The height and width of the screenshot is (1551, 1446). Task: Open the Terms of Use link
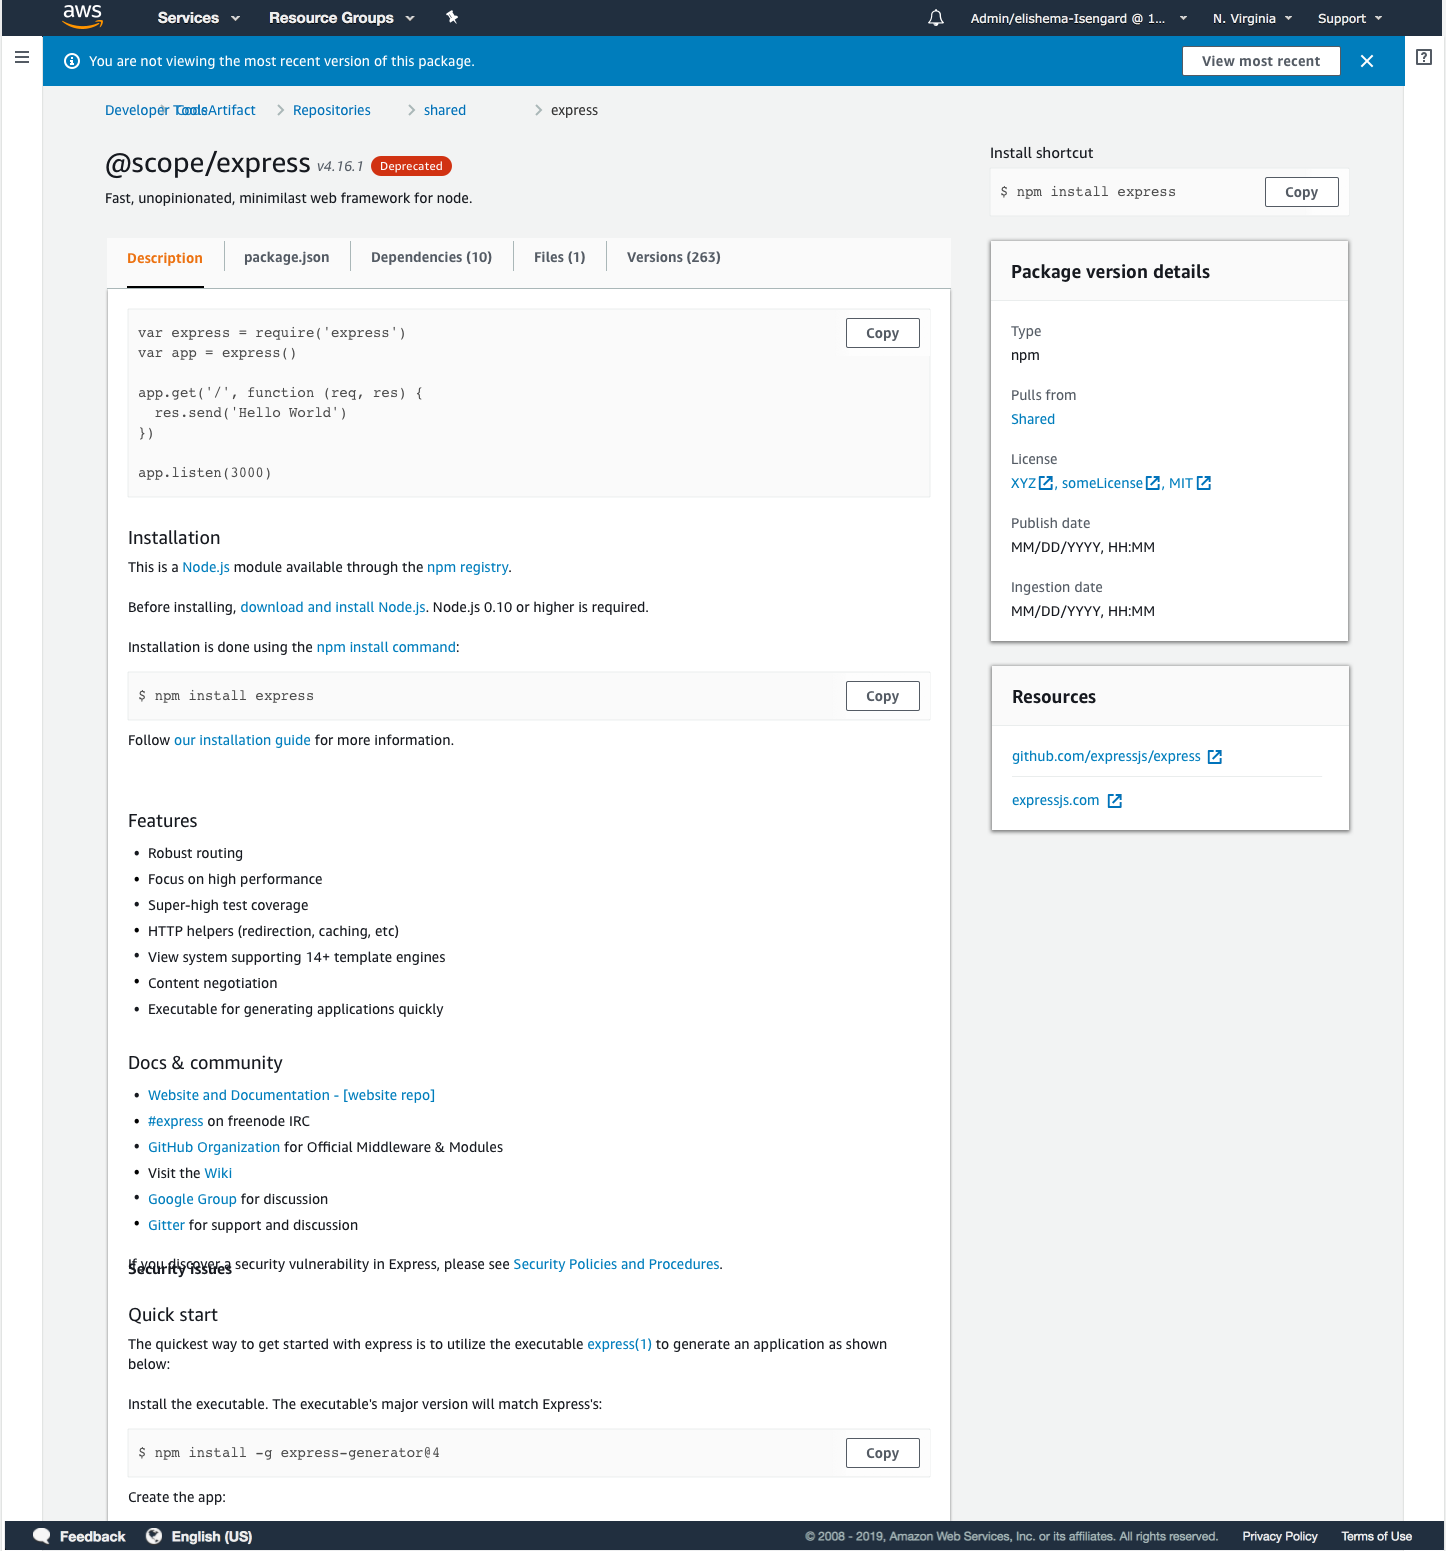pyautogui.click(x=1376, y=1536)
